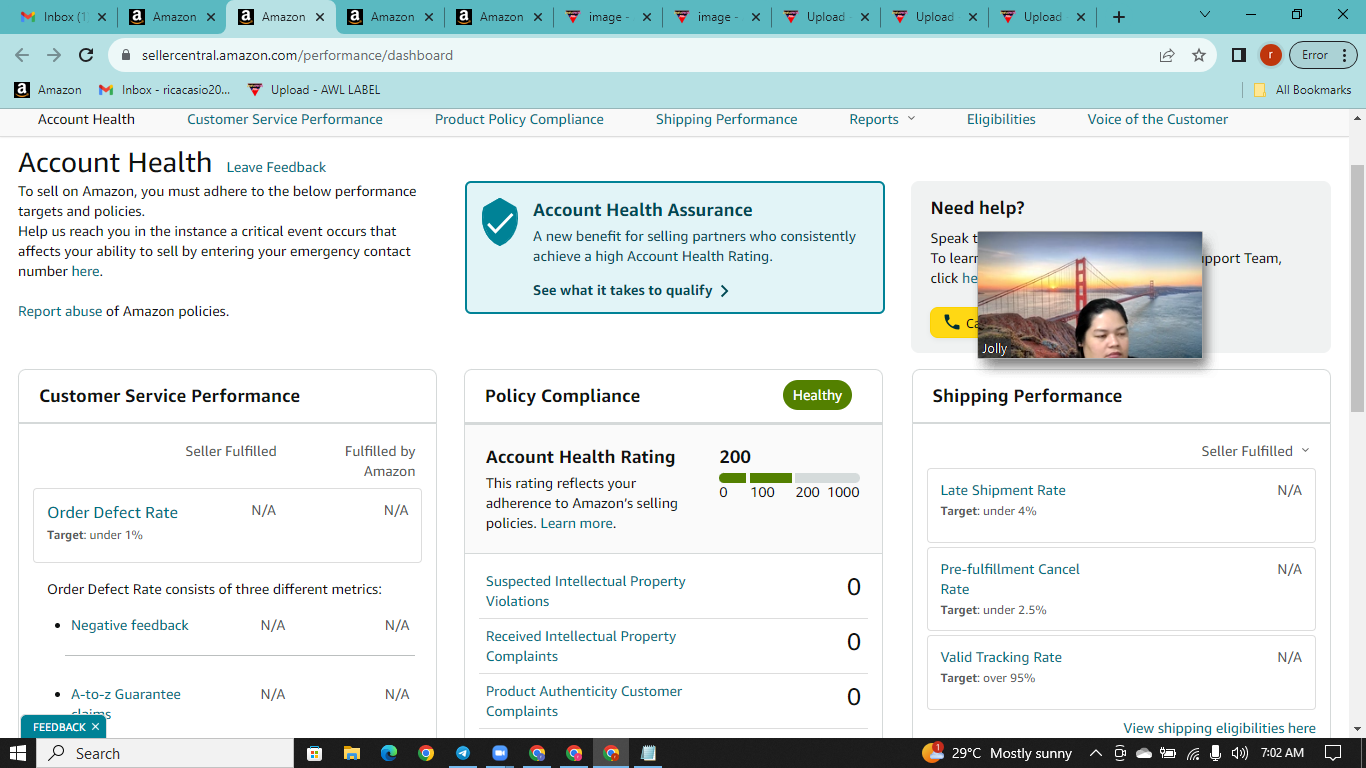The width and height of the screenshot is (1366, 768).
Task: Share this page using the share icon
Action: tap(1167, 55)
